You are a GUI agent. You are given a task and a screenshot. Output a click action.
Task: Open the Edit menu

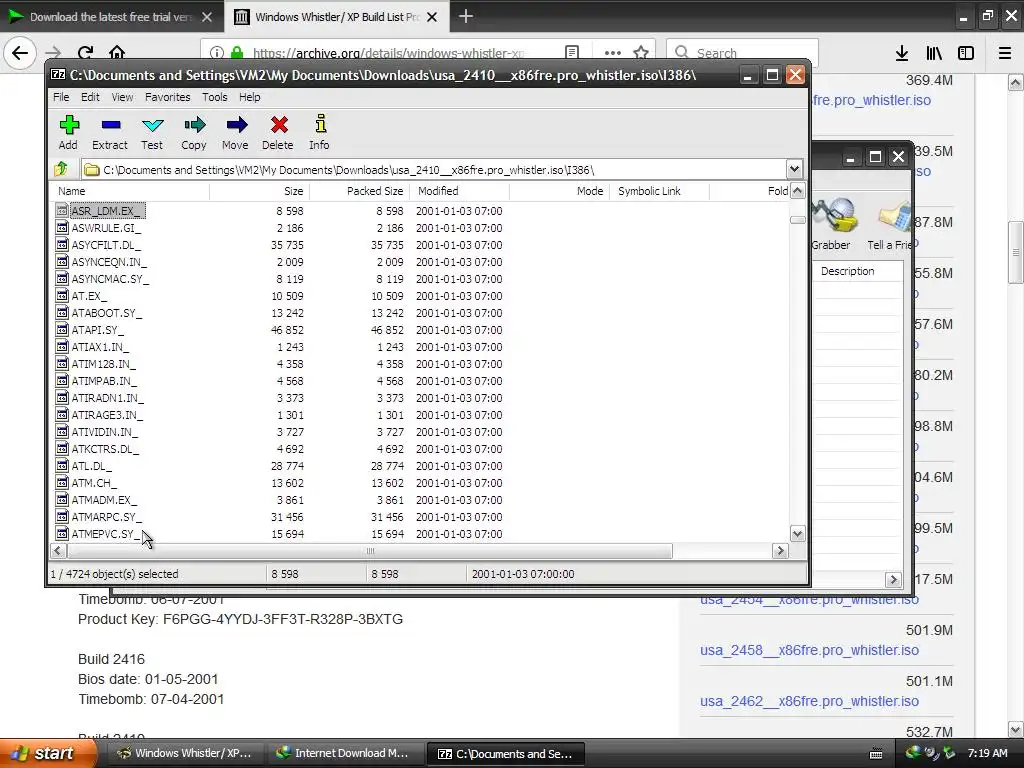(90, 97)
